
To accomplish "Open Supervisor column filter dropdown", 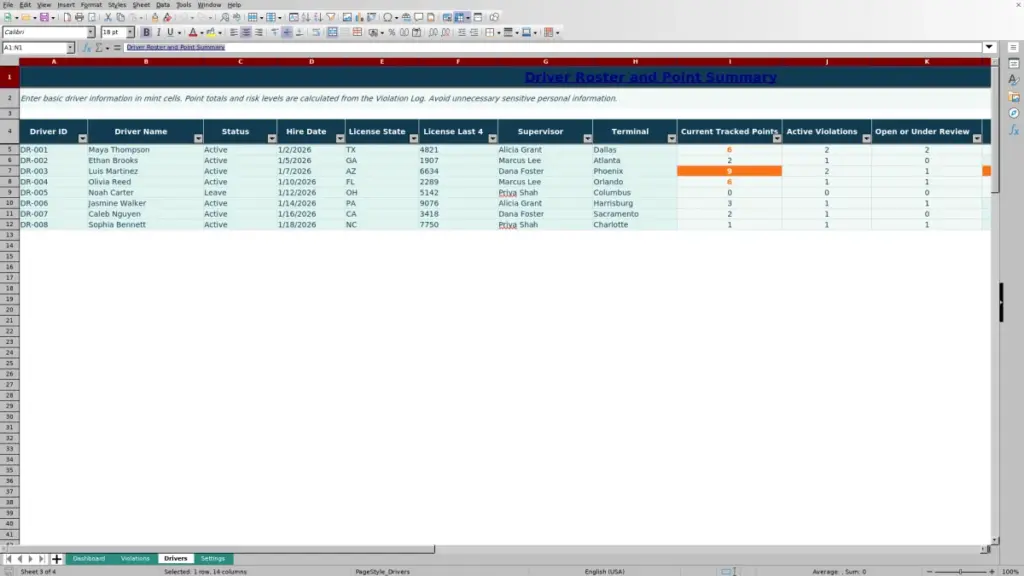I will [x=587, y=138].
